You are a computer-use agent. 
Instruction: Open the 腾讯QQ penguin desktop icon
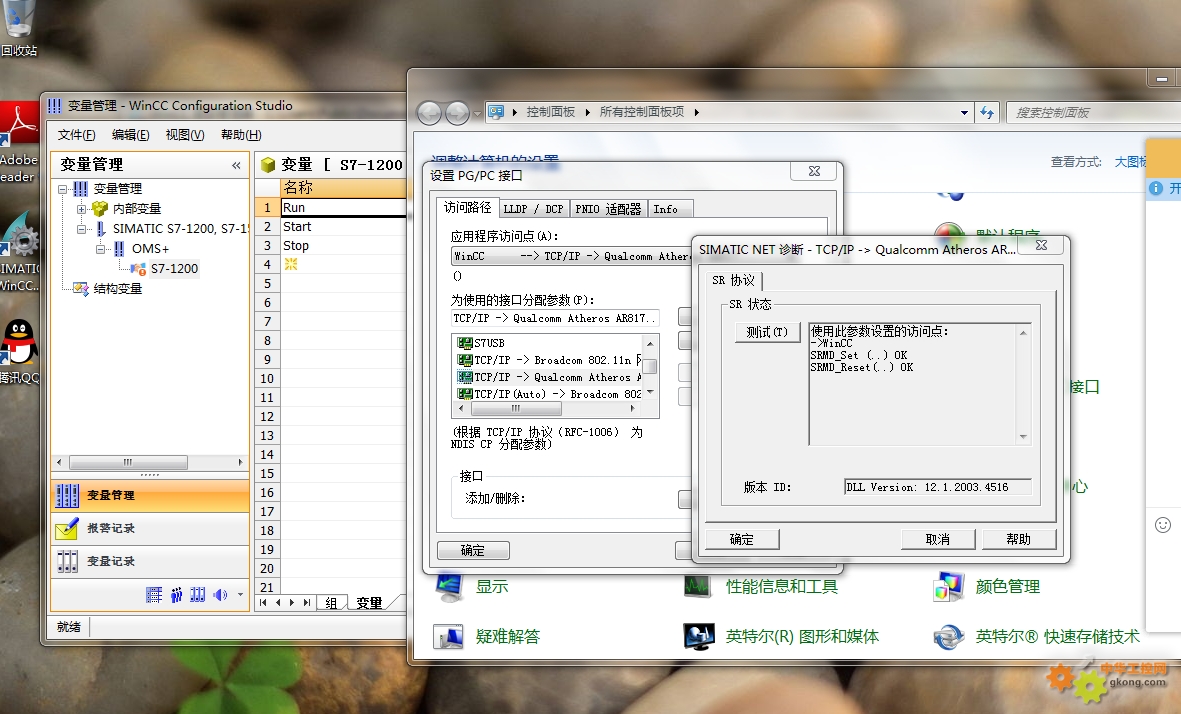pyautogui.click(x=18, y=350)
